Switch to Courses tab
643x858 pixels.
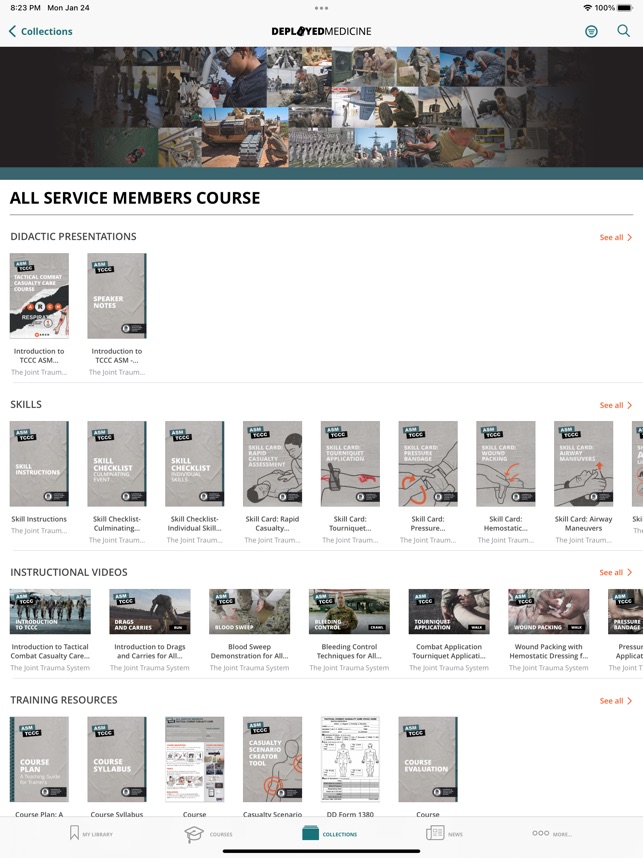pyautogui.click(x=208, y=834)
